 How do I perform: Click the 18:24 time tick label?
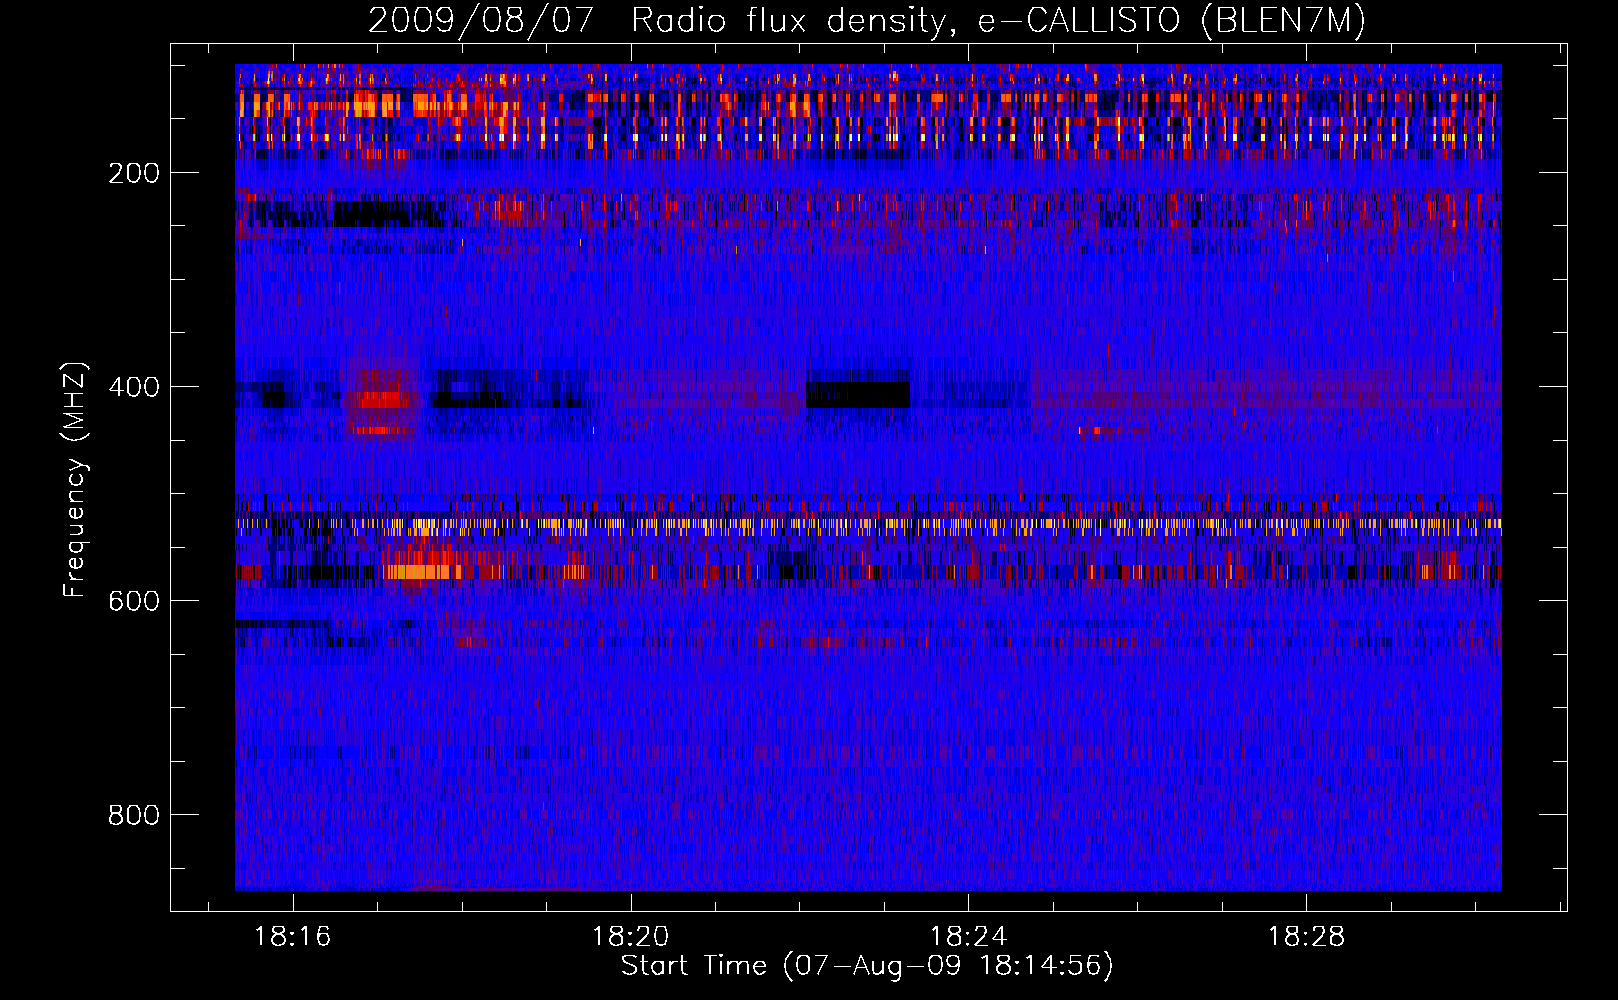click(969, 937)
